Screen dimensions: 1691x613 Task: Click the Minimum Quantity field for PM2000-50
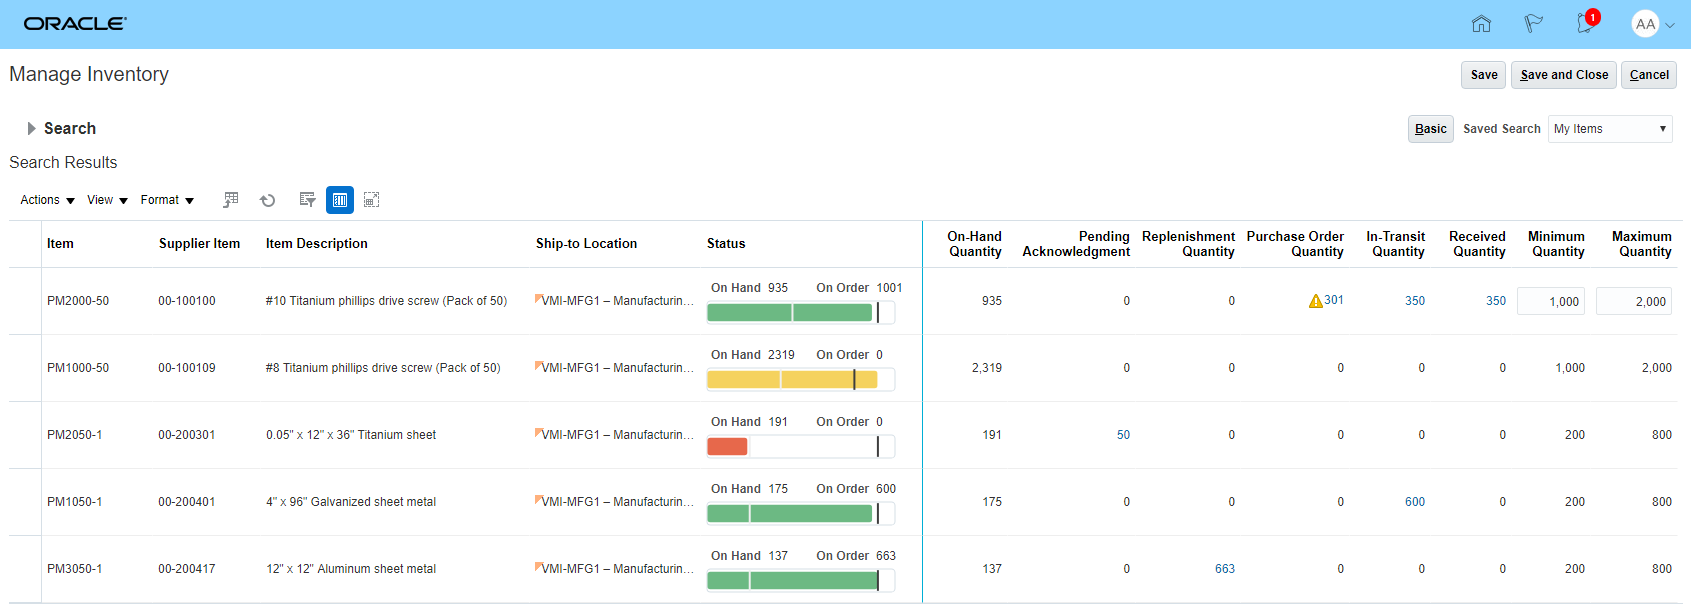click(1551, 301)
